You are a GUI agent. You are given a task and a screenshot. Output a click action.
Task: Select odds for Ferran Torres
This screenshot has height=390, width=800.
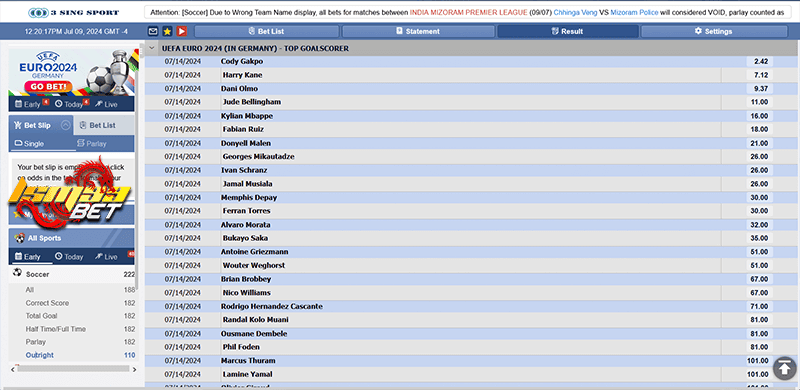point(761,211)
